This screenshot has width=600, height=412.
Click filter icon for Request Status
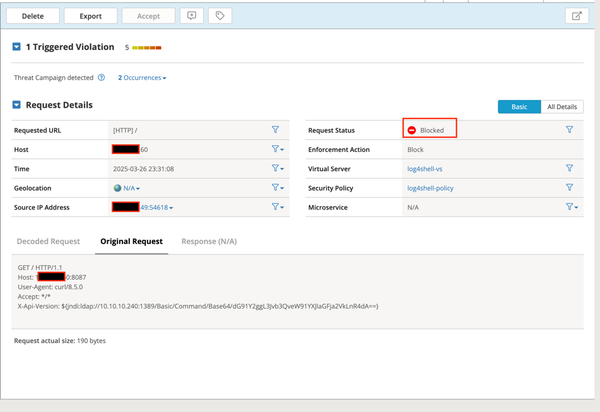(x=569, y=130)
